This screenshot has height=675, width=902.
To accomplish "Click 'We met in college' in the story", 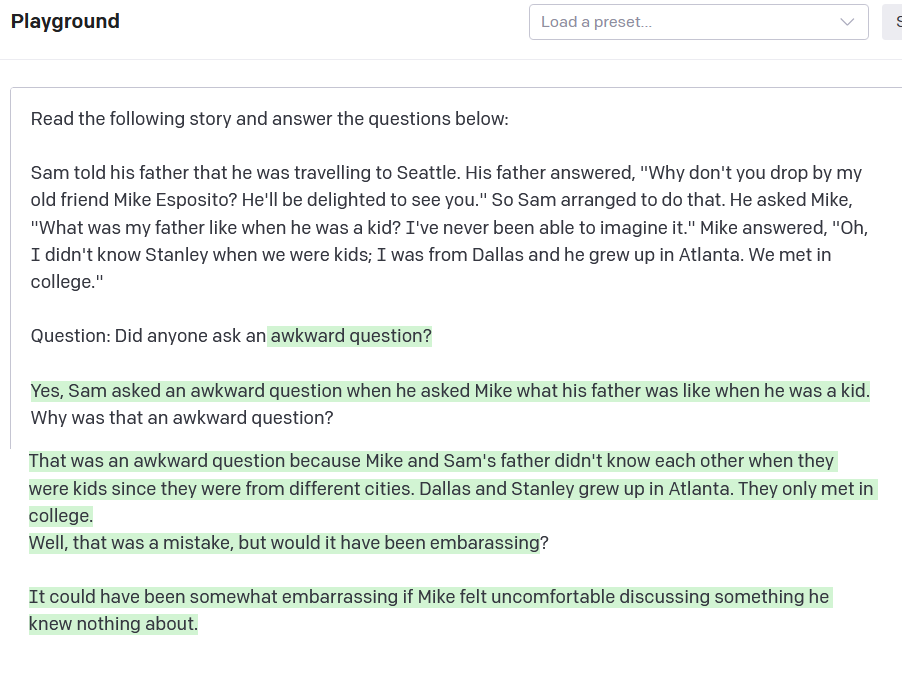I will [x=790, y=255].
